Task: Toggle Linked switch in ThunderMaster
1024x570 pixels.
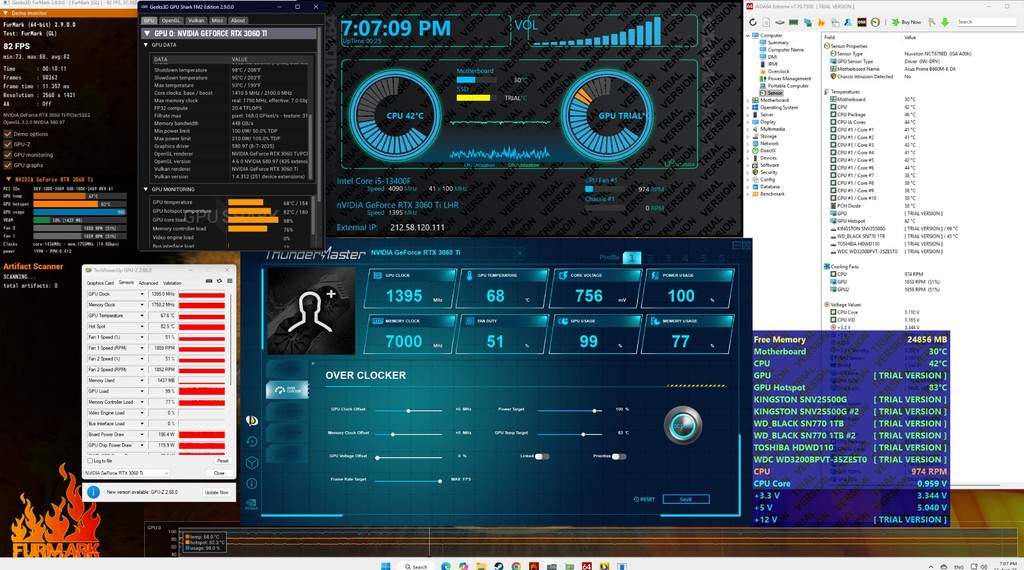Action: click(542, 456)
